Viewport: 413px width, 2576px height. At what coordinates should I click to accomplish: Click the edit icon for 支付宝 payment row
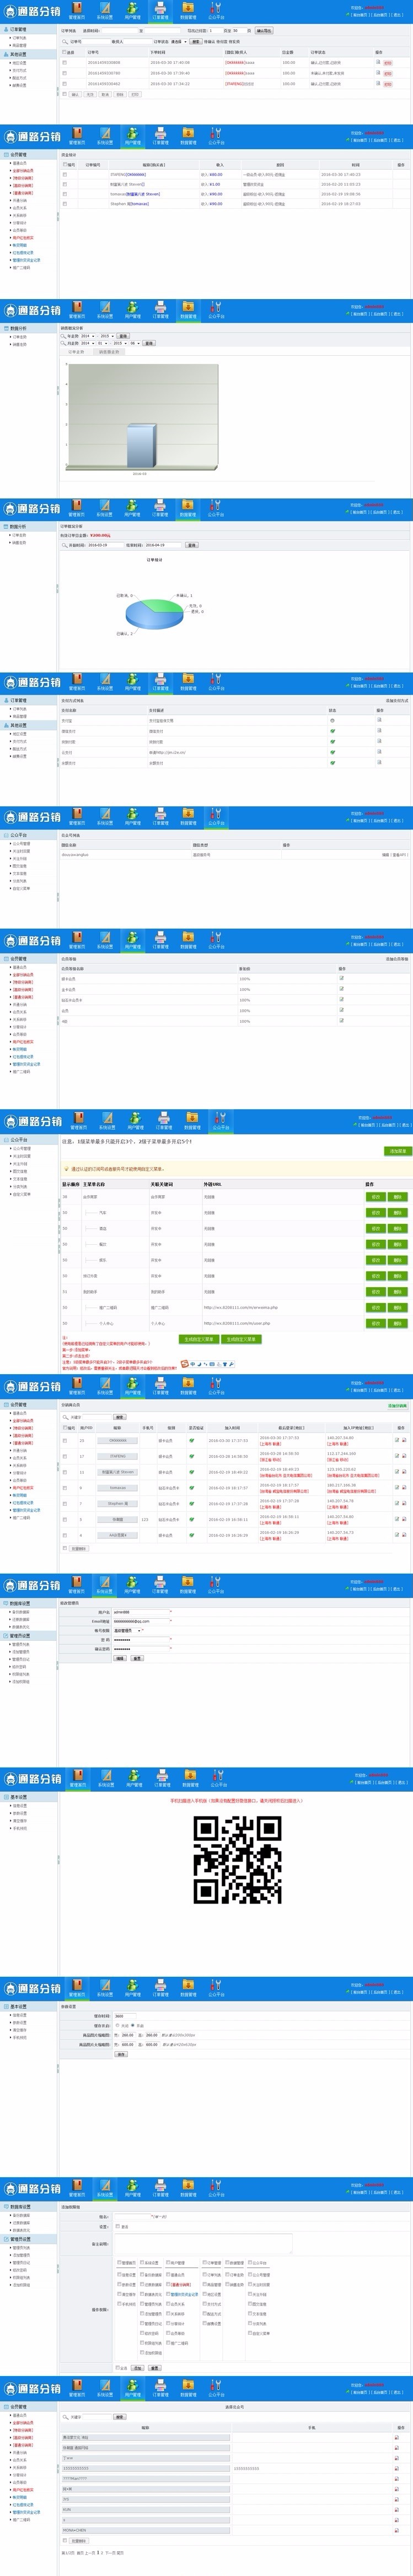coord(379,719)
